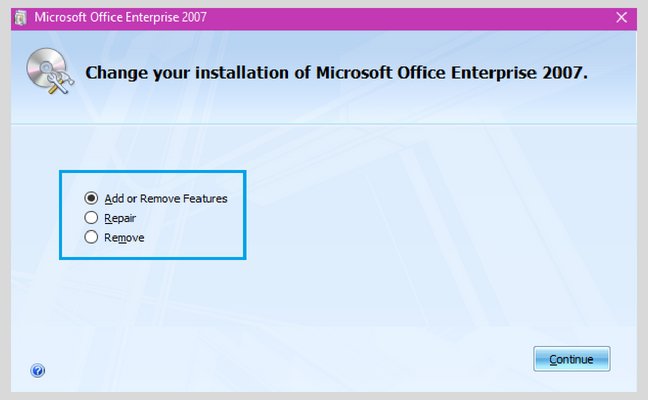Screen dimensions: 648x400
Task: Select the Add or Remove Features radio button
Action: tap(91, 198)
